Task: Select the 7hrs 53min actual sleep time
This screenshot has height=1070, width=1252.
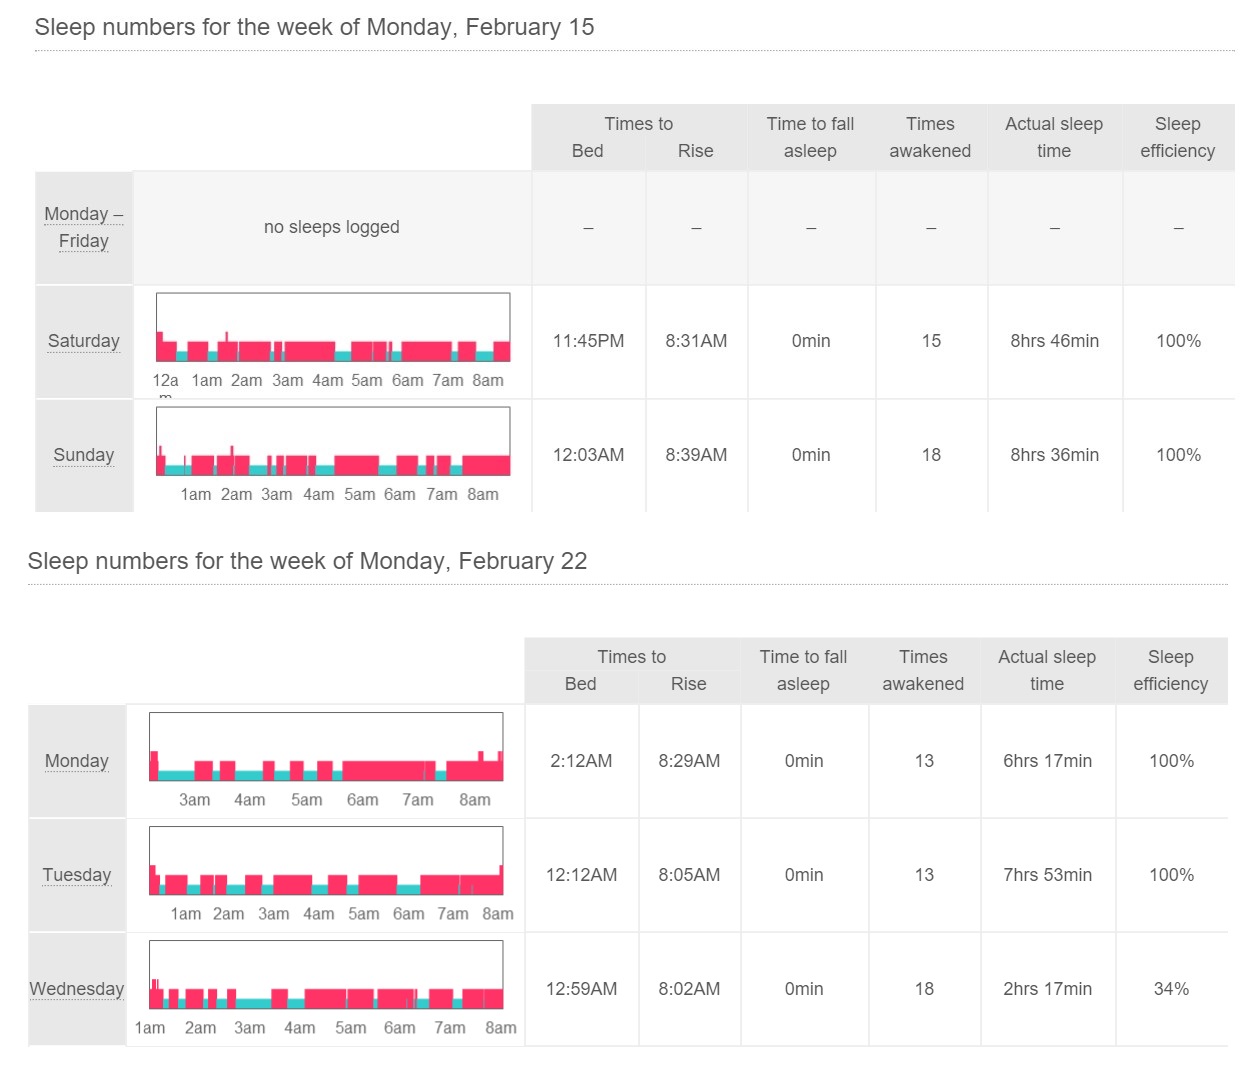Action: coord(1047,875)
